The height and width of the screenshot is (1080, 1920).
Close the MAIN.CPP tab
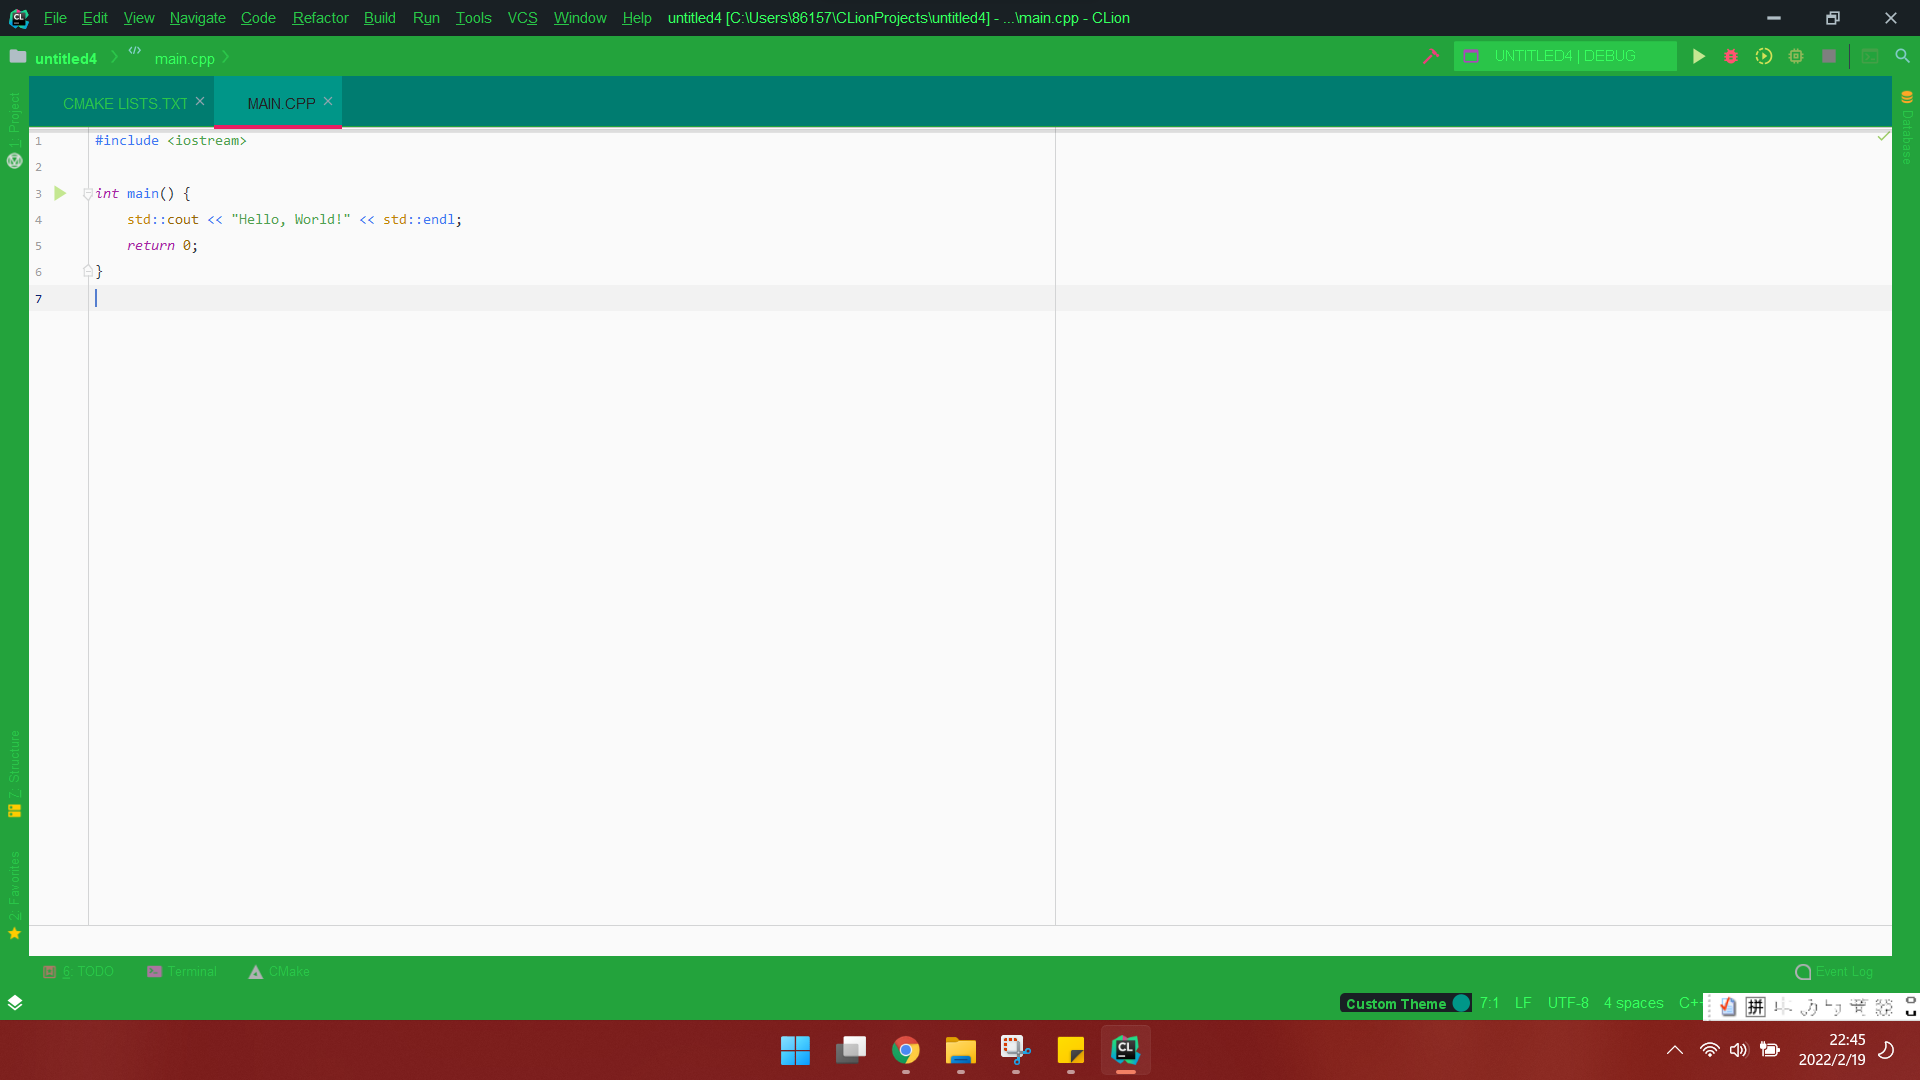tap(328, 101)
